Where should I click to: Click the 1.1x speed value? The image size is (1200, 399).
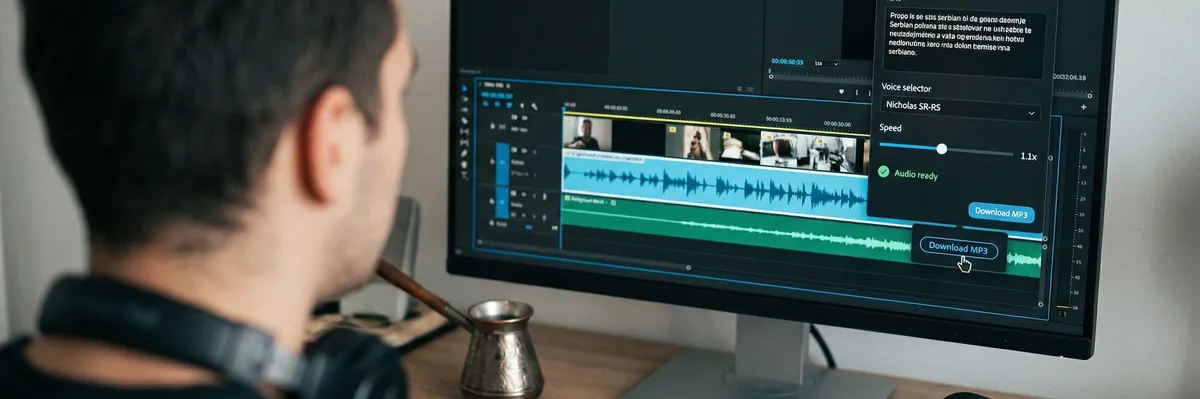(x=1028, y=156)
